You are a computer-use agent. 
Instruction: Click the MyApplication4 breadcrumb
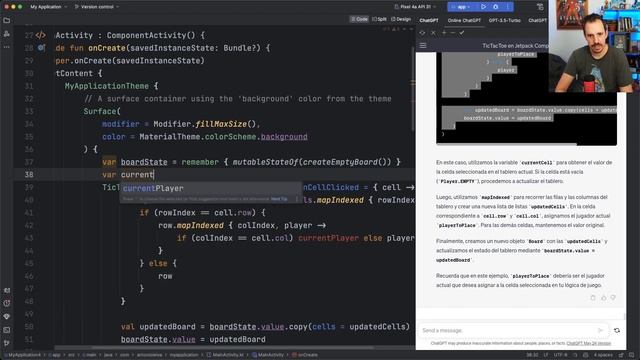(x=22, y=355)
